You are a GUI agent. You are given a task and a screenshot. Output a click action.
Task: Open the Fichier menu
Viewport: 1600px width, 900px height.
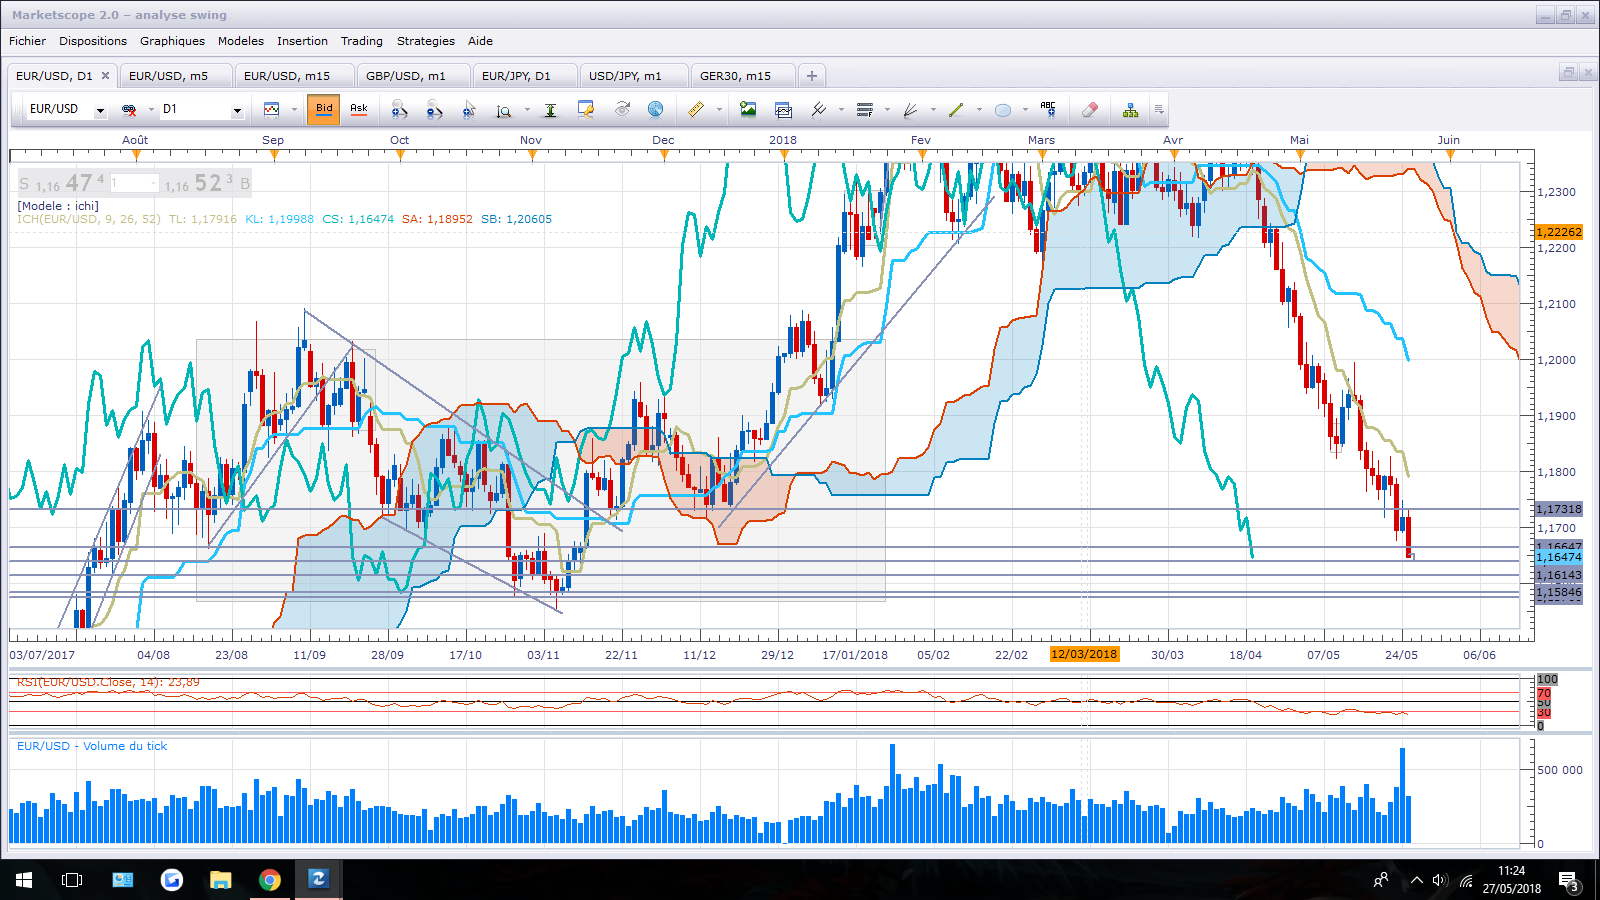(27, 41)
